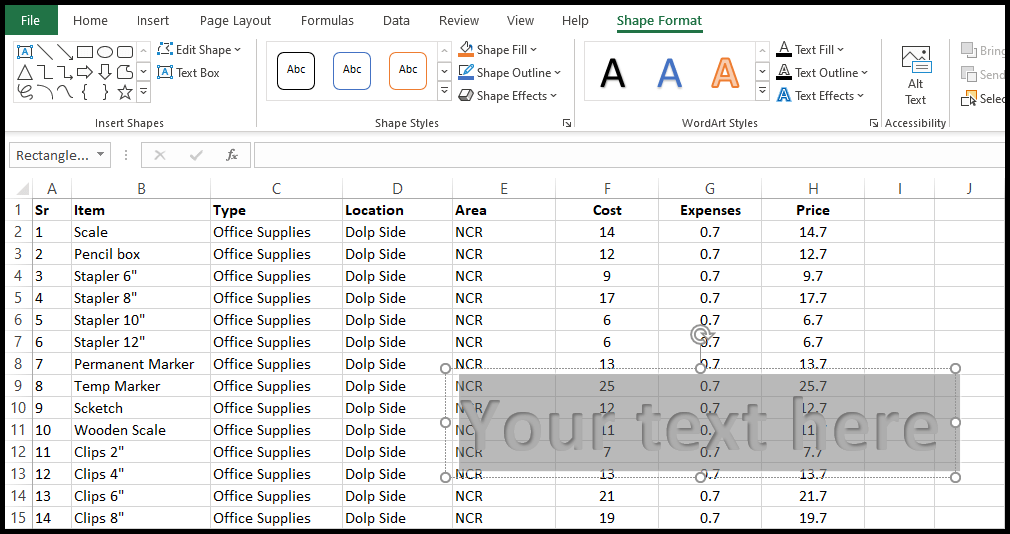Open the Shape Effects dropdown
The width and height of the screenshot is (1010, 534).
pos(507,96)
